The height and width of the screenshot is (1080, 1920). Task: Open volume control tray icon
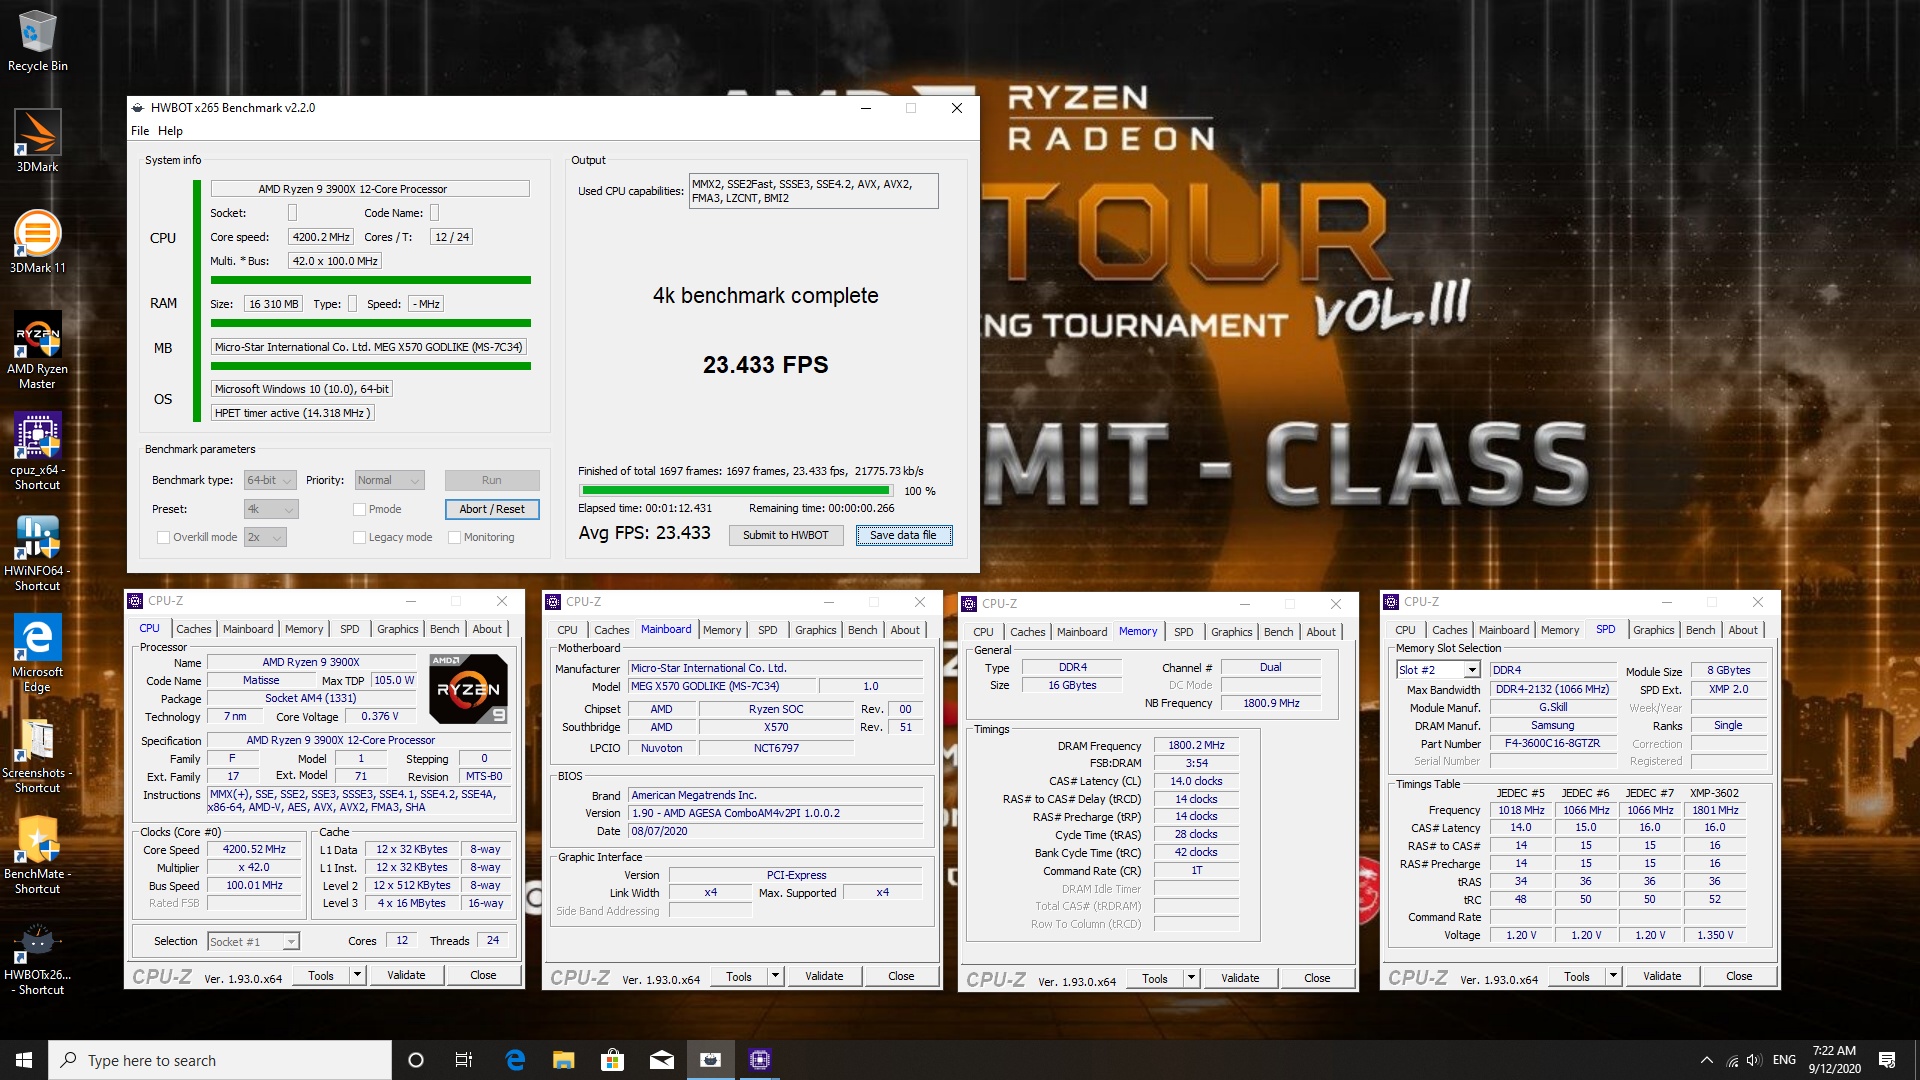click(1754, 1060)
